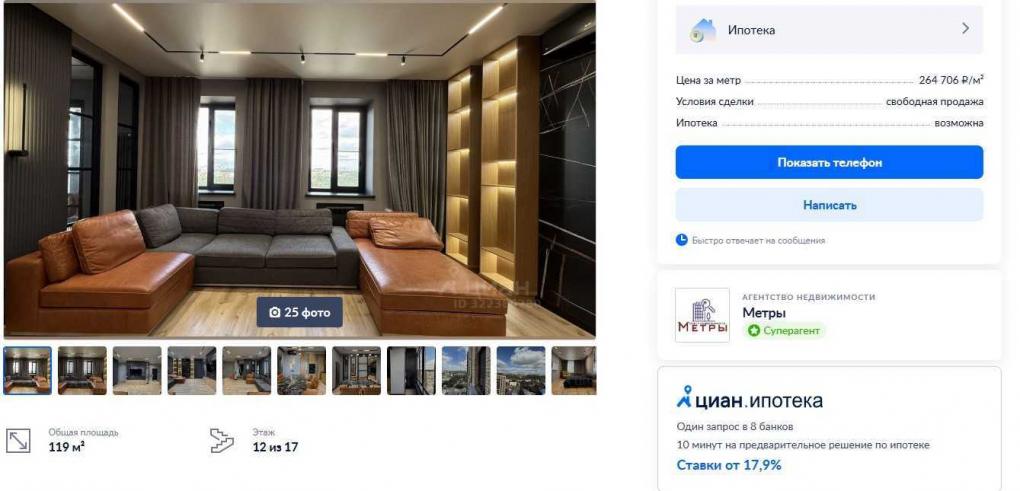Open the Метры agency name link
Image resolution: width=1020 pixels, height=491 pixels.
pyautogui.click(x=764, y=313)
